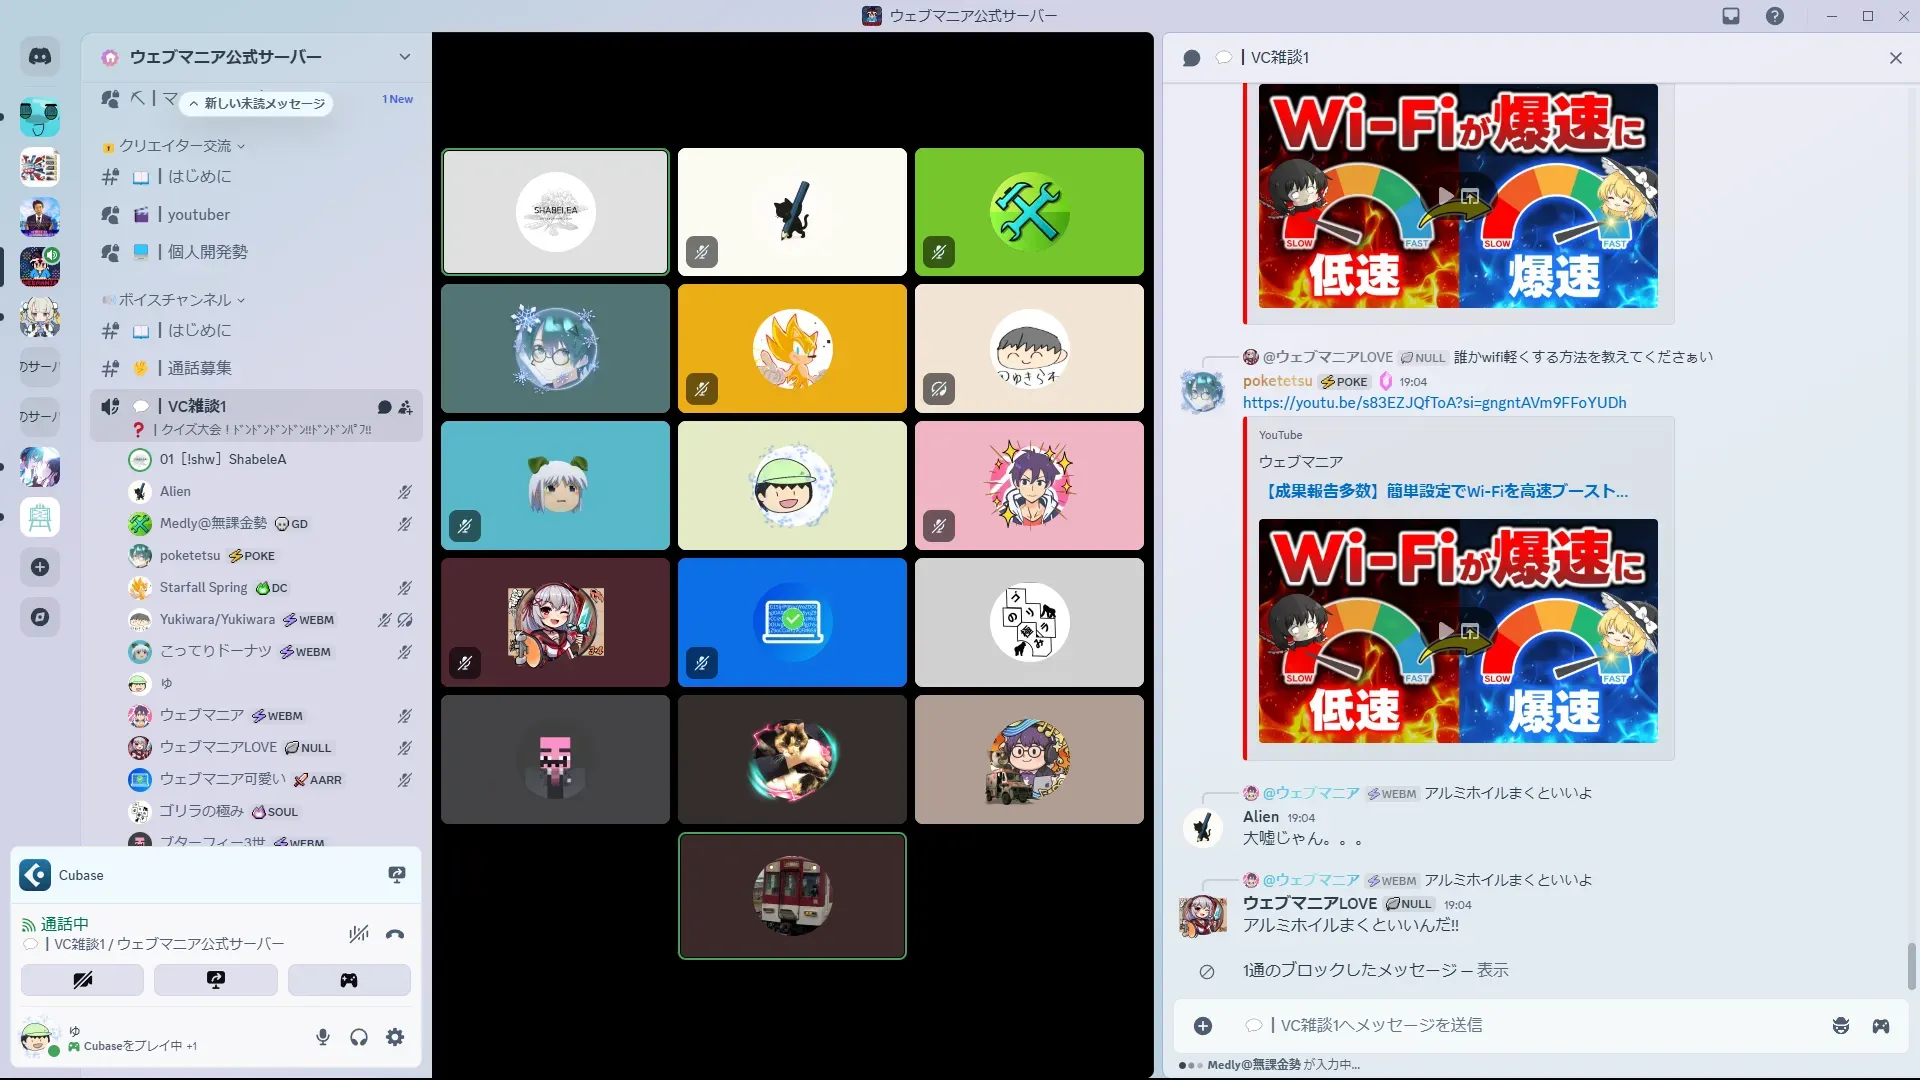Image resolution: width=1920 pixels, height=1080 pixels.
Task: Mute microphone in the user panel
Action: tap(322, 1037)
